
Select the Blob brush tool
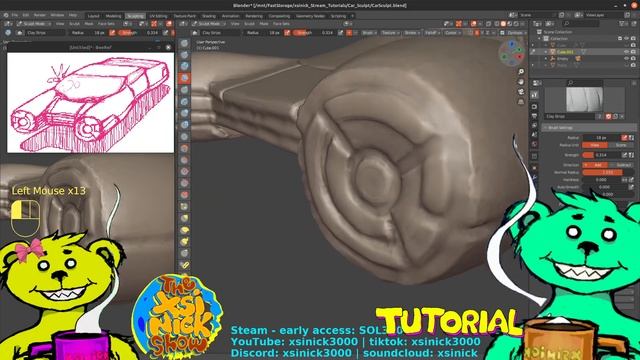coord(184,125)
